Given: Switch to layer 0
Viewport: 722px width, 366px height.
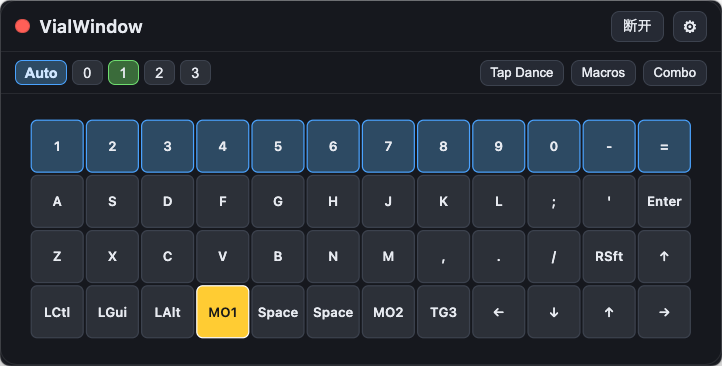Looking at the screenshot, I should tap(87, 73).
